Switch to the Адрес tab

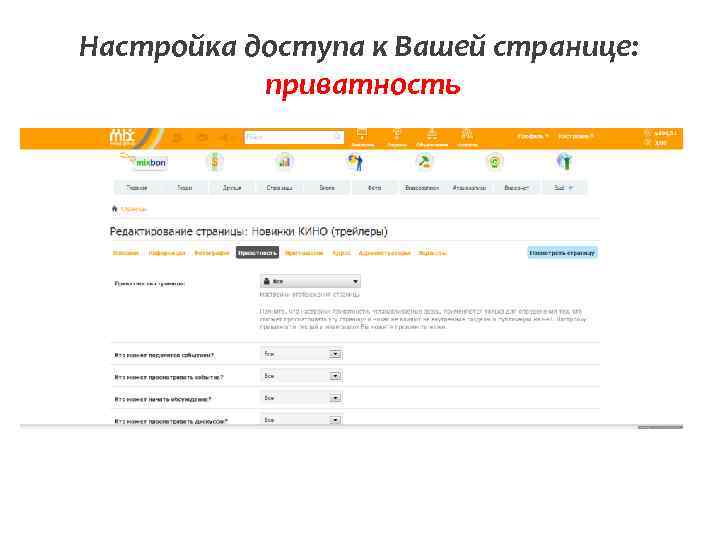coord(341,253)
